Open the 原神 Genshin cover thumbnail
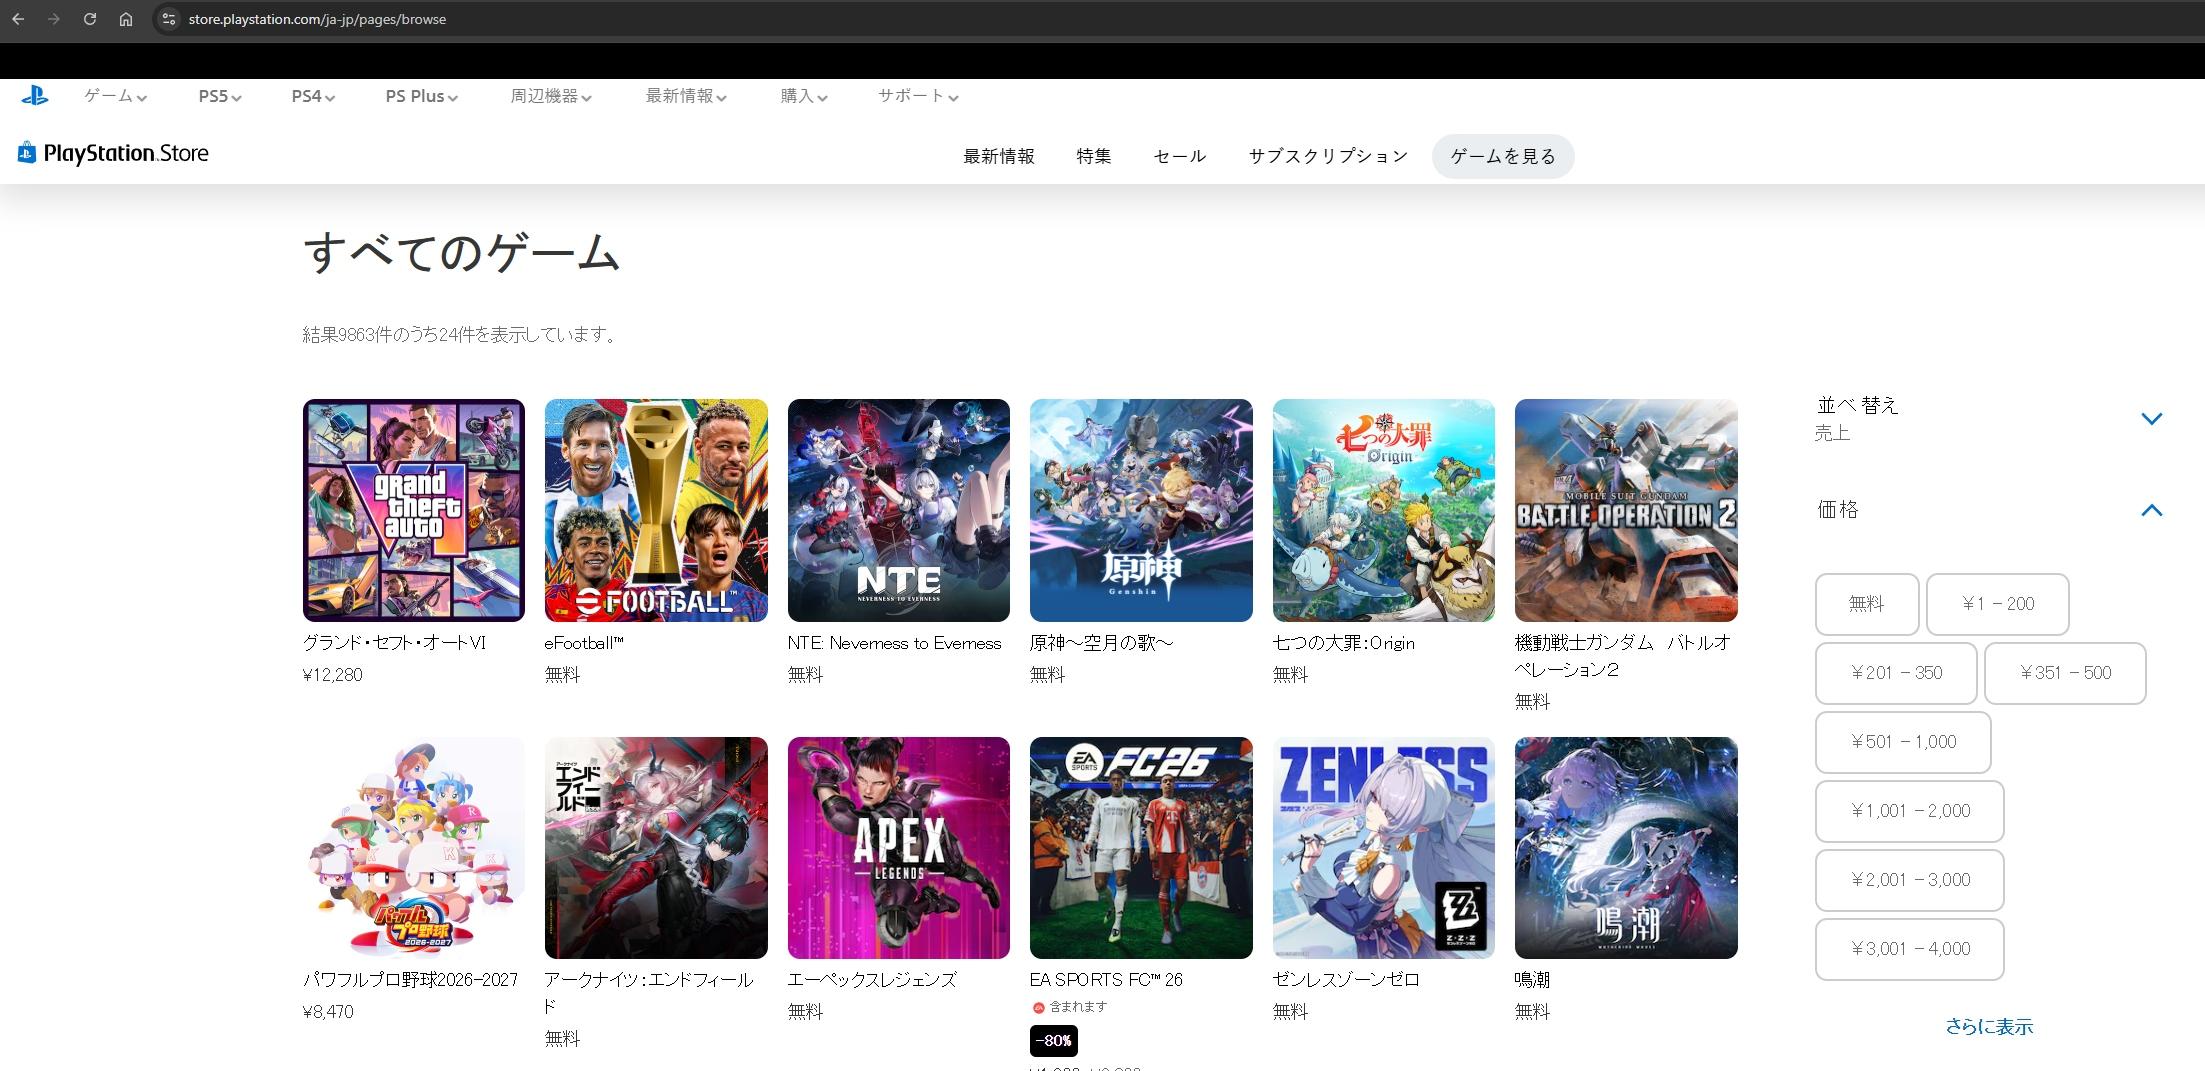 point(1141,510)
